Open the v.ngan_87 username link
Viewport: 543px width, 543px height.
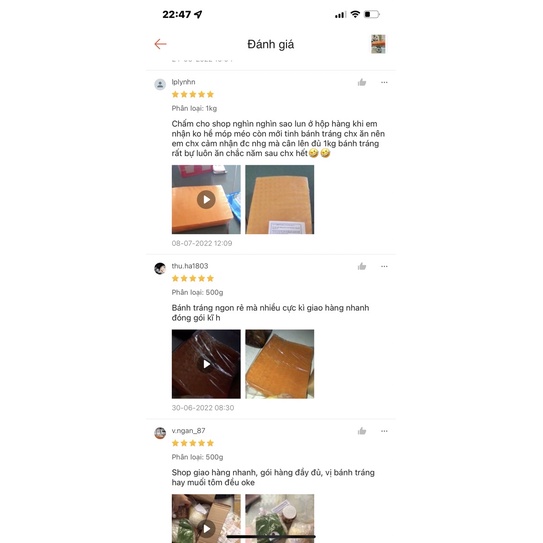(x=188, y=431)
